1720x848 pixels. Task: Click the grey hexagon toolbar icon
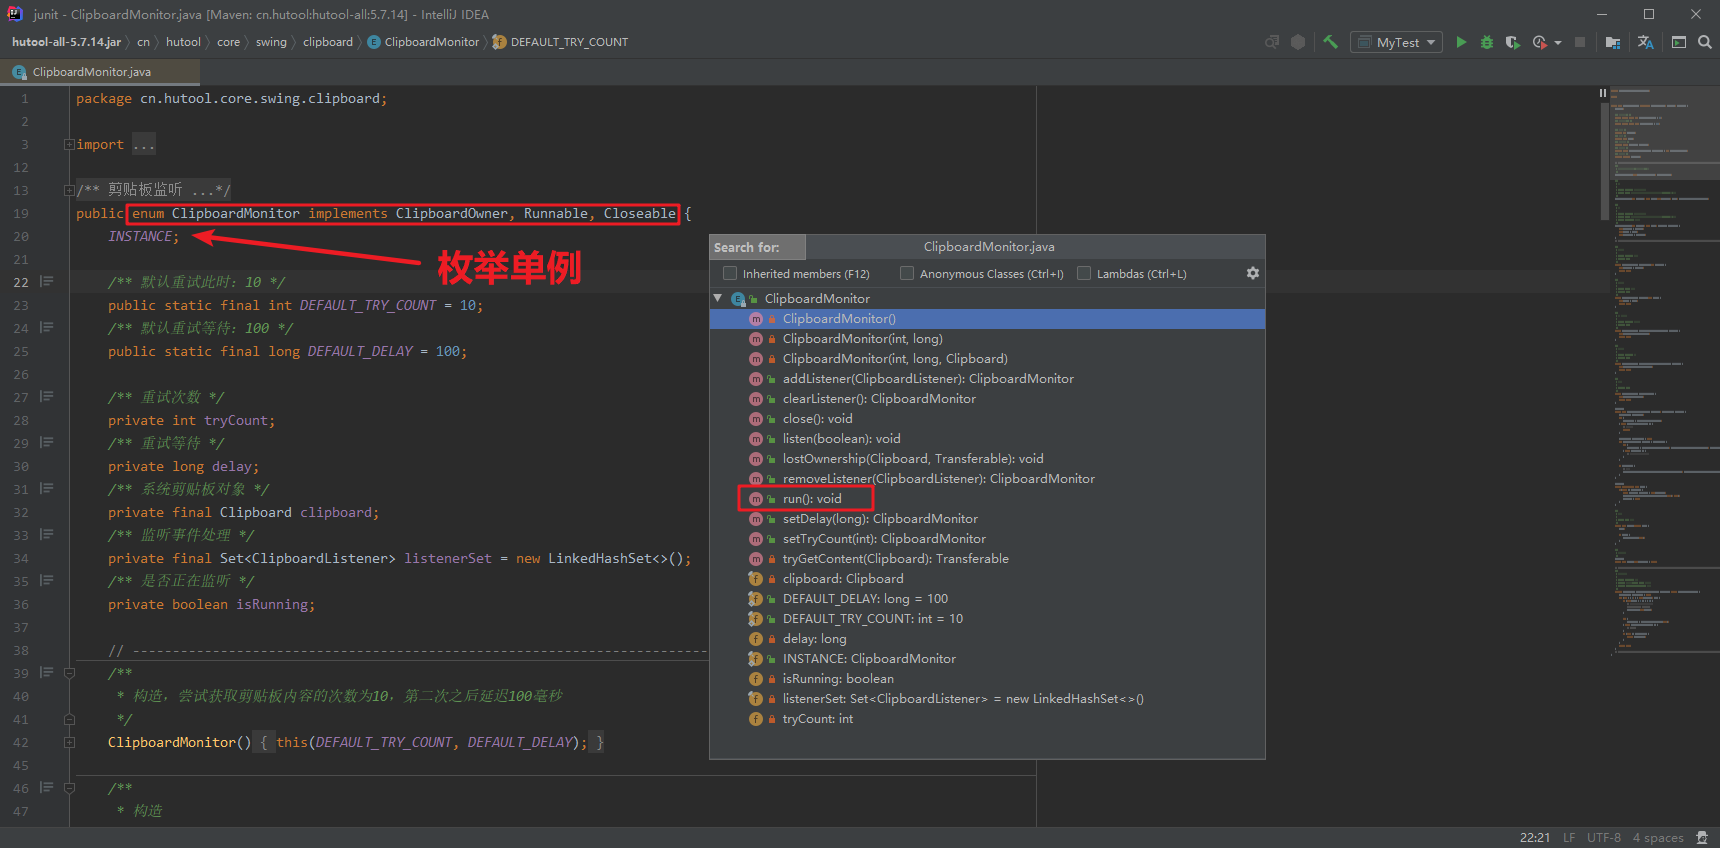coord(1298,42)
